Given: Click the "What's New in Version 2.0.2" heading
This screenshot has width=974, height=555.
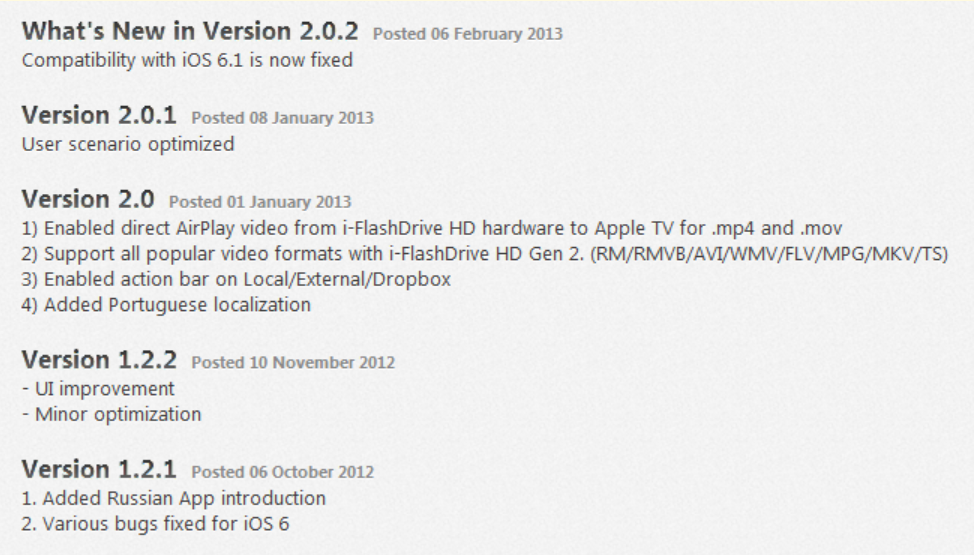Looking at the screenshot, I should (190, 31).
